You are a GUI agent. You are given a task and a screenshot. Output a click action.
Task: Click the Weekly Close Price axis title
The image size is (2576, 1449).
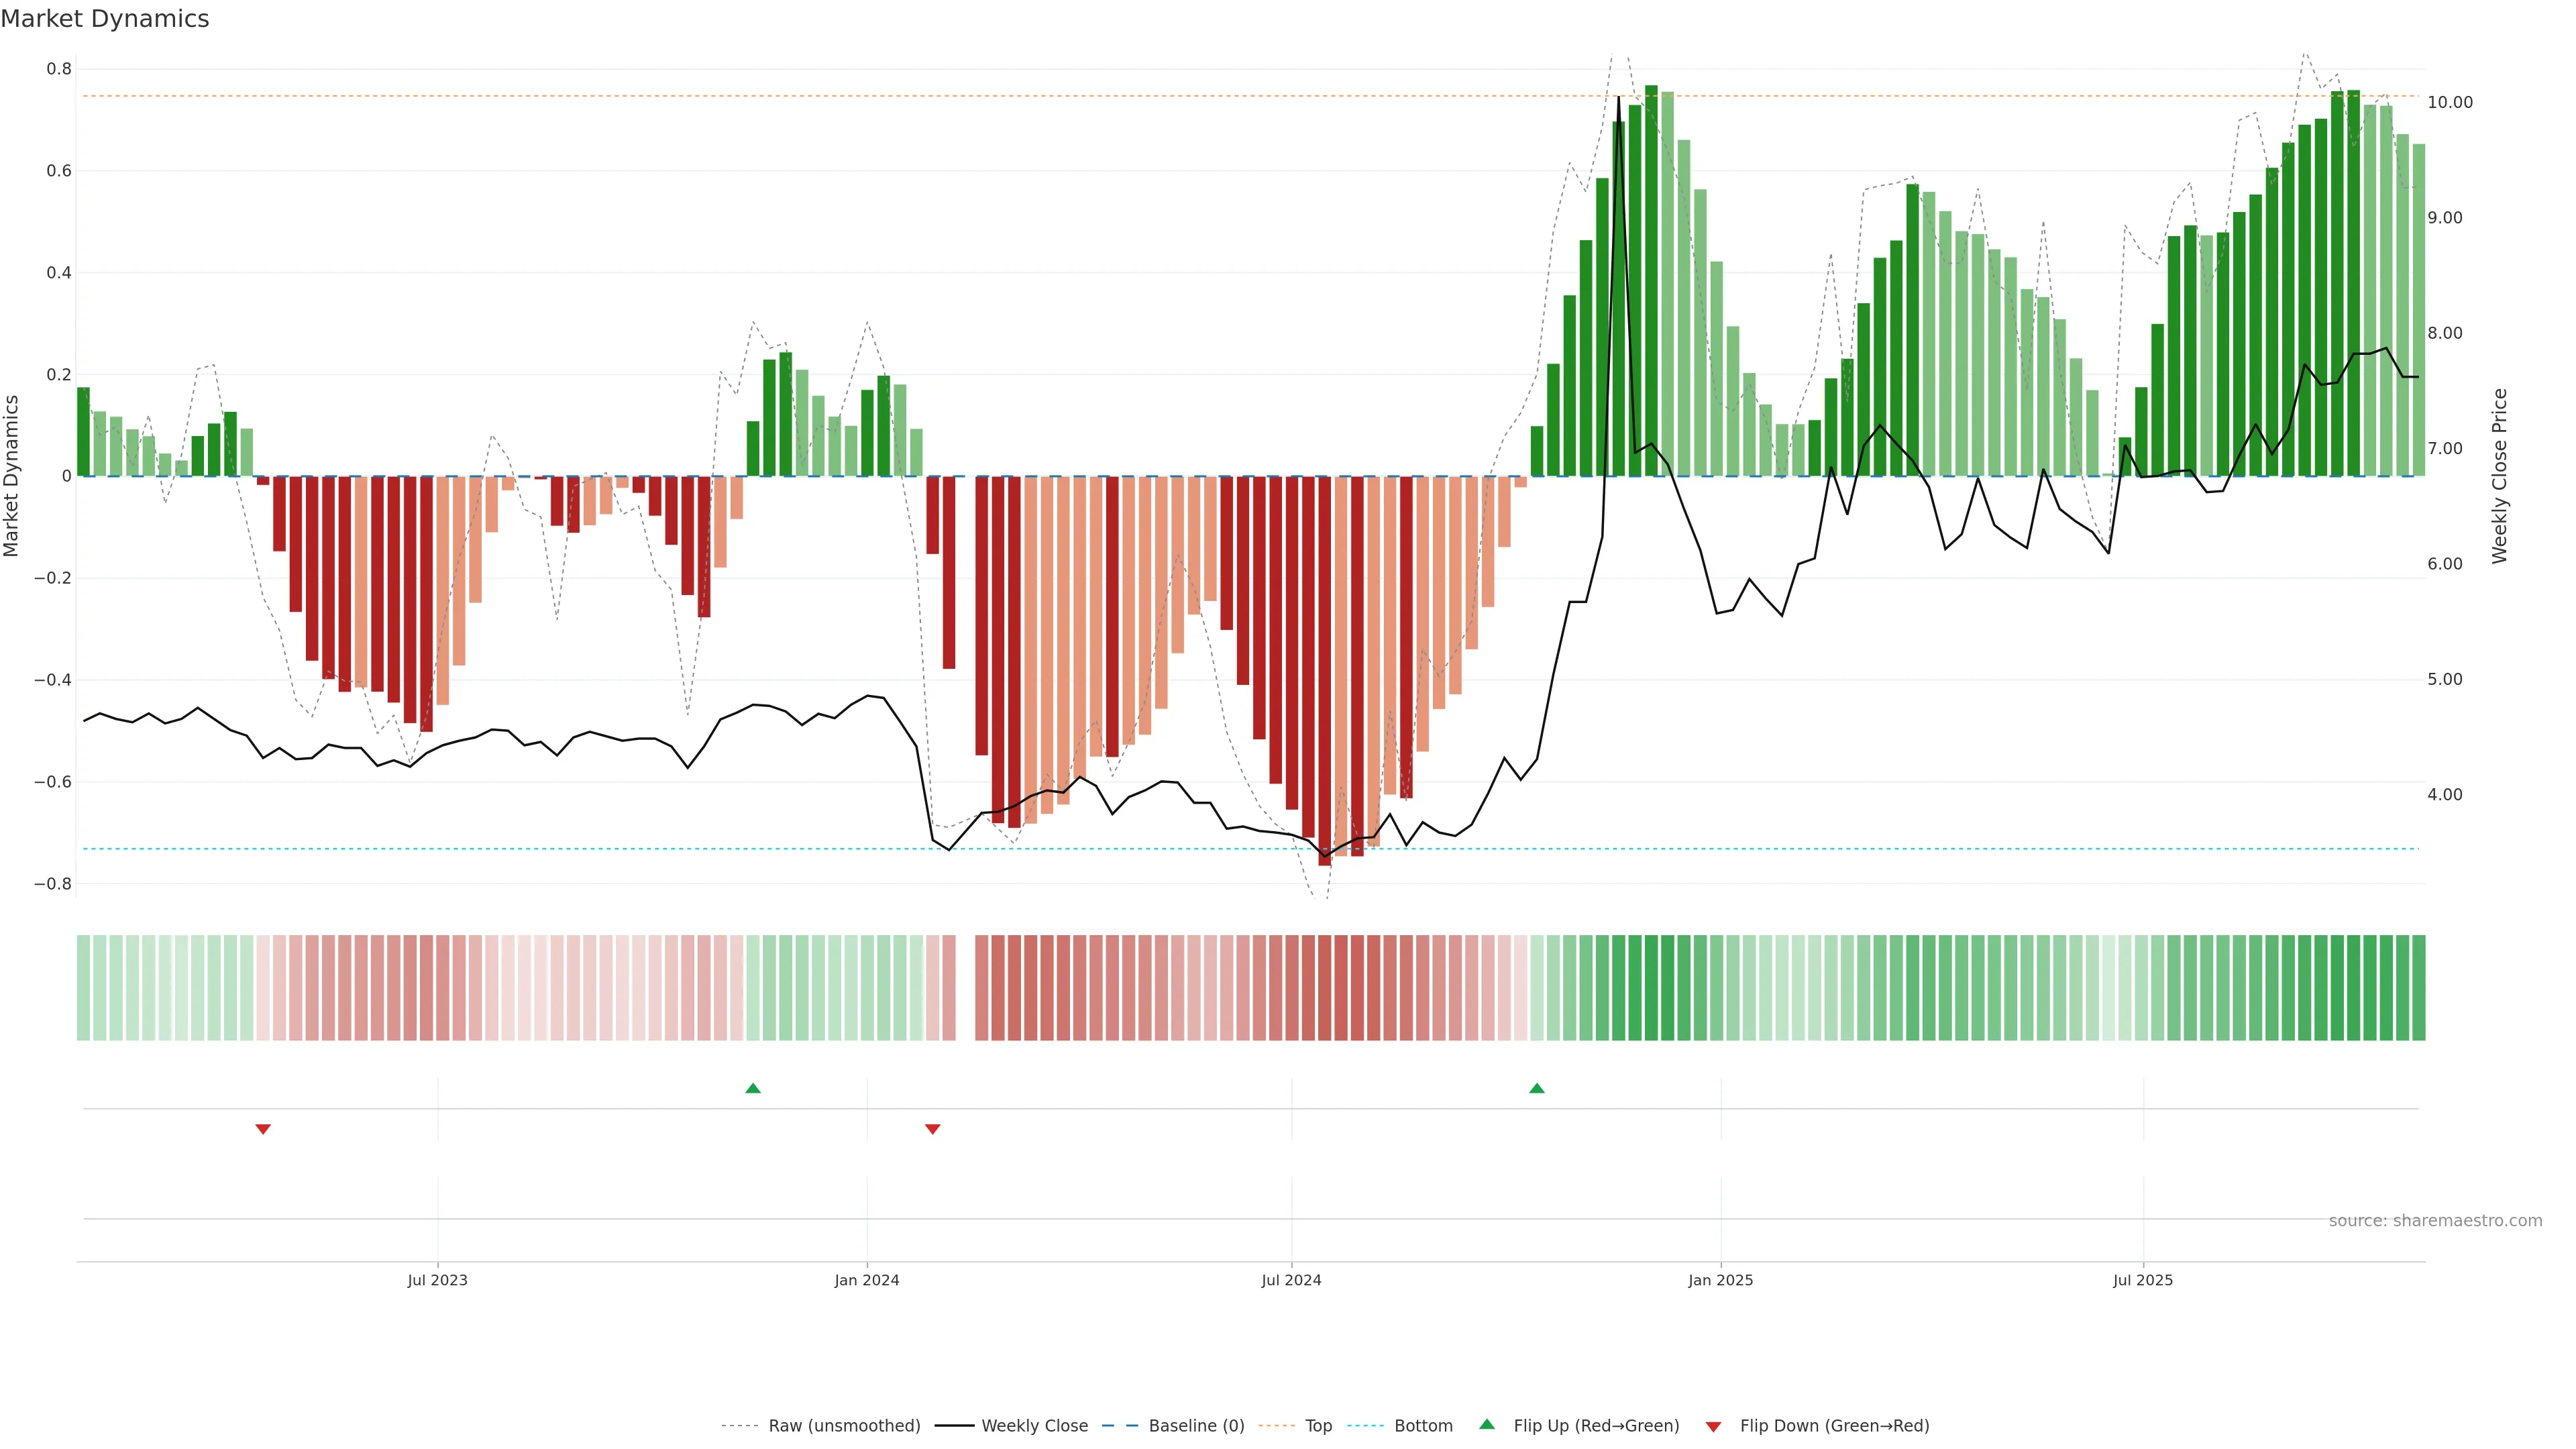(x=2499, y=476)
